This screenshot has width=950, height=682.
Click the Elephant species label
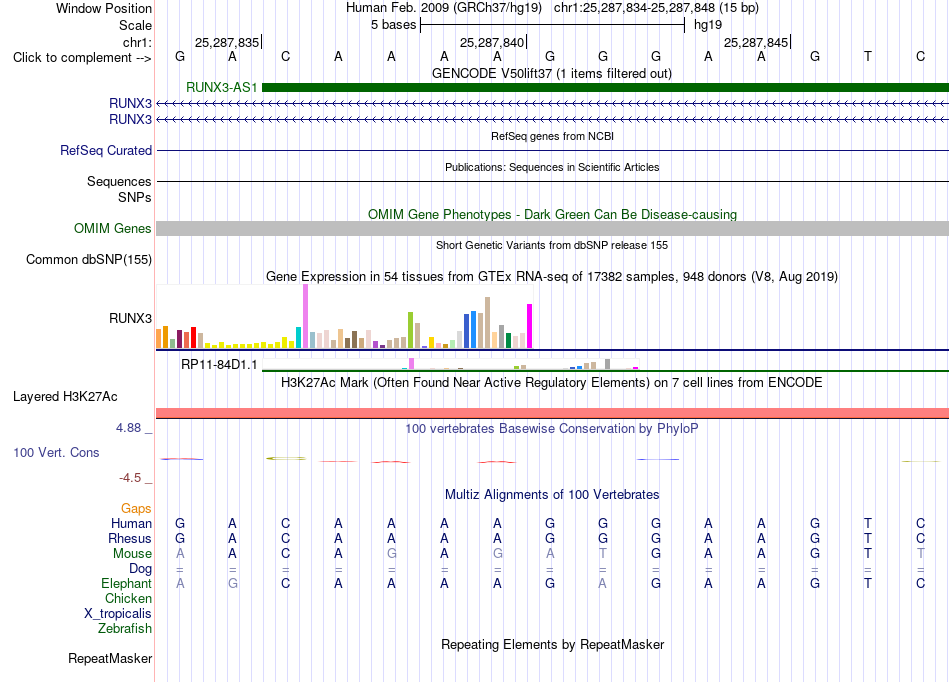coord(127,584)
